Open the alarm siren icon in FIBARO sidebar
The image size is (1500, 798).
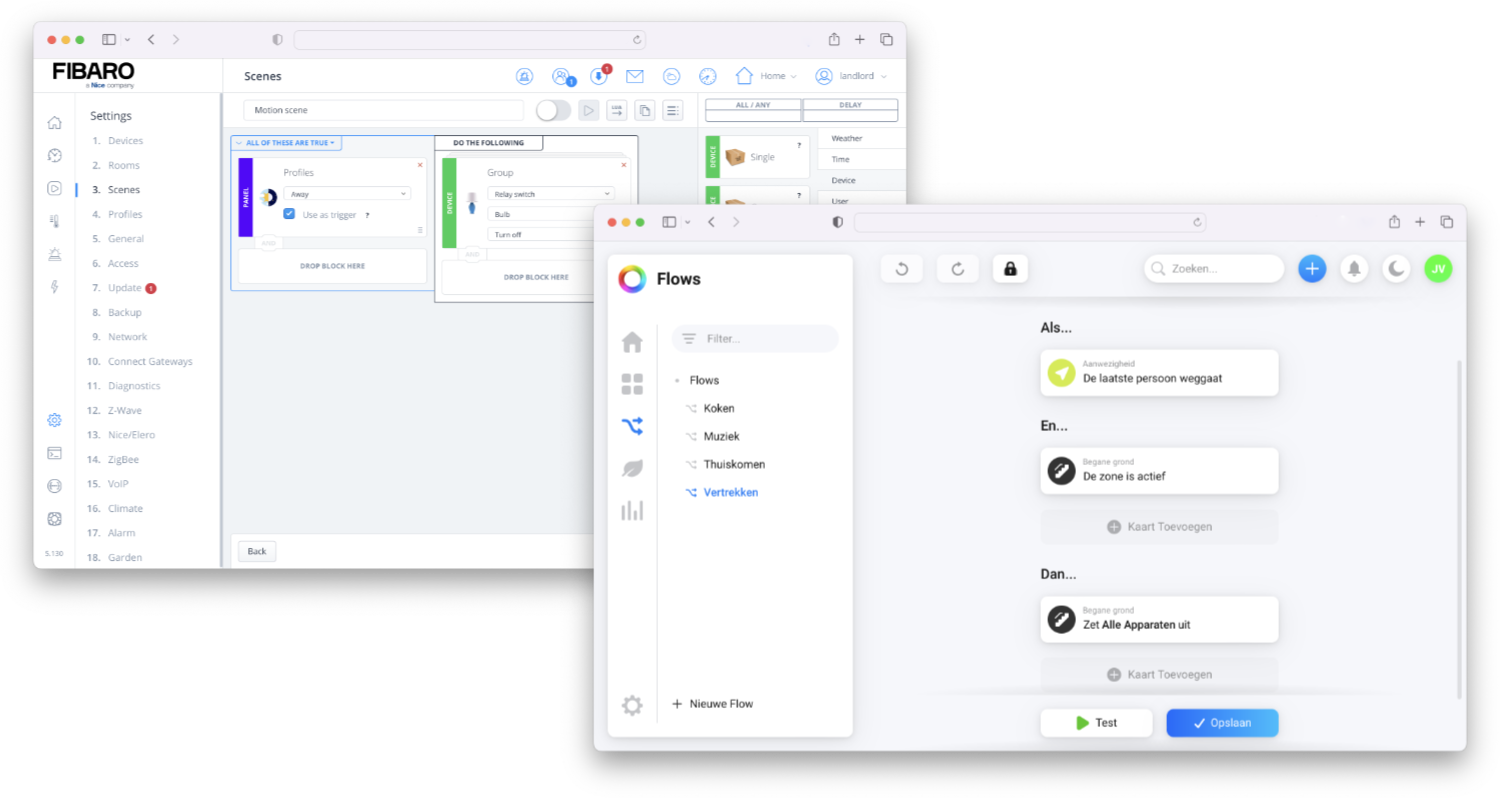coord(54,254)
